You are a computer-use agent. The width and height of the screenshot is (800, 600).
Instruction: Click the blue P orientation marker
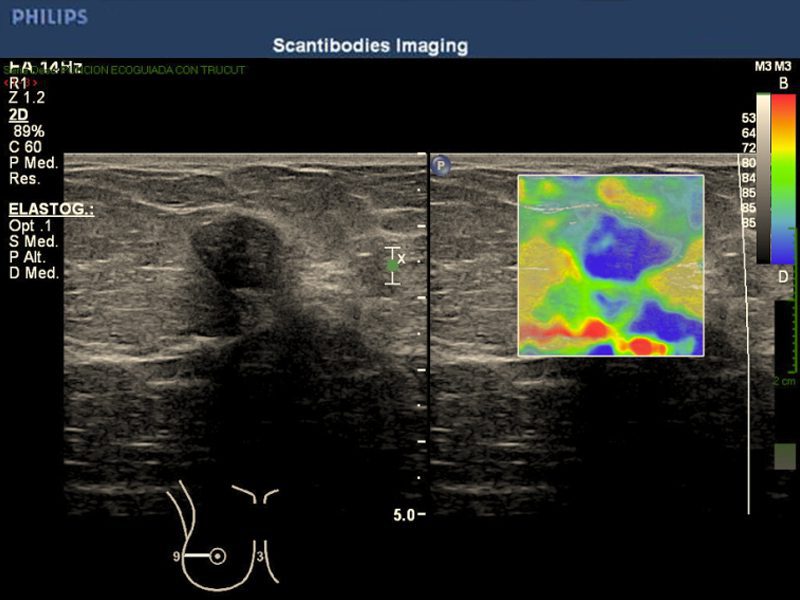(439, 164)
